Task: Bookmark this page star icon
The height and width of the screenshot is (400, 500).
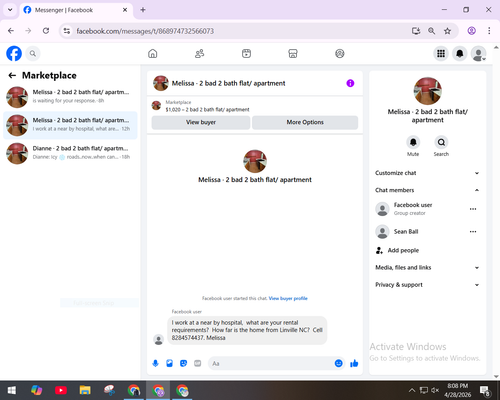Action: [x=447, y=31]
